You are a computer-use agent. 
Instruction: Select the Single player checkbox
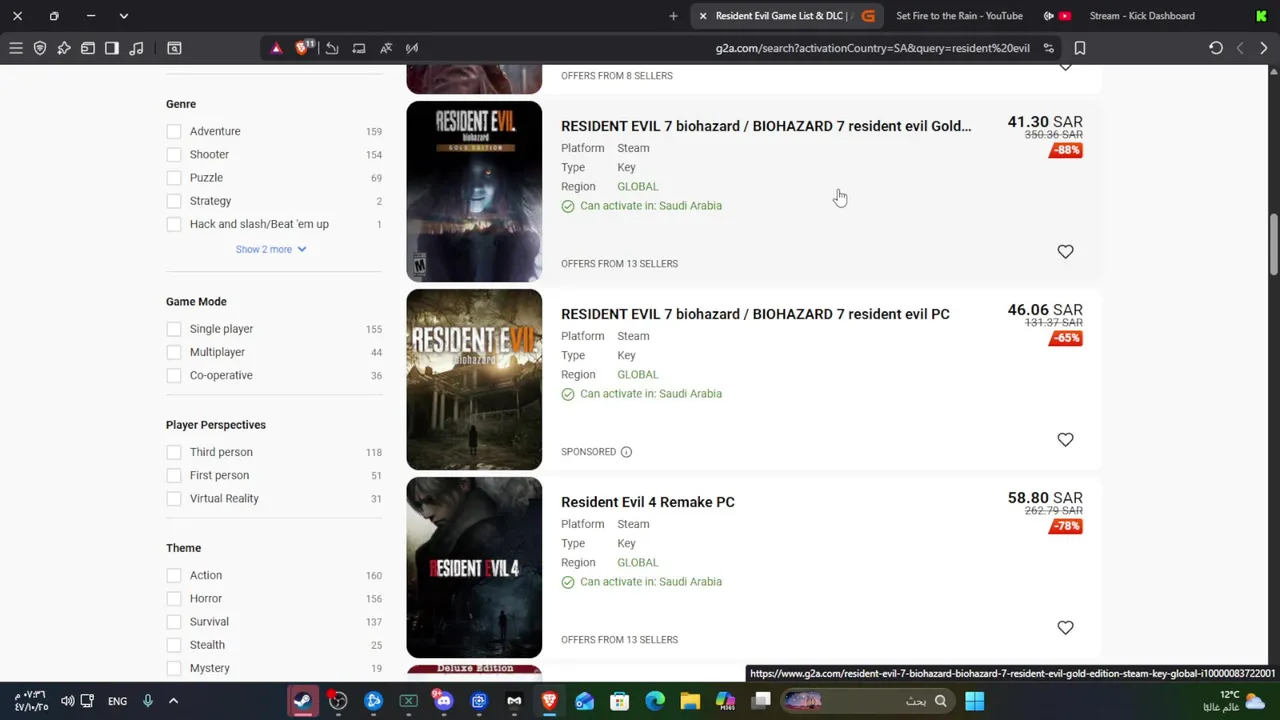[174, 329]
